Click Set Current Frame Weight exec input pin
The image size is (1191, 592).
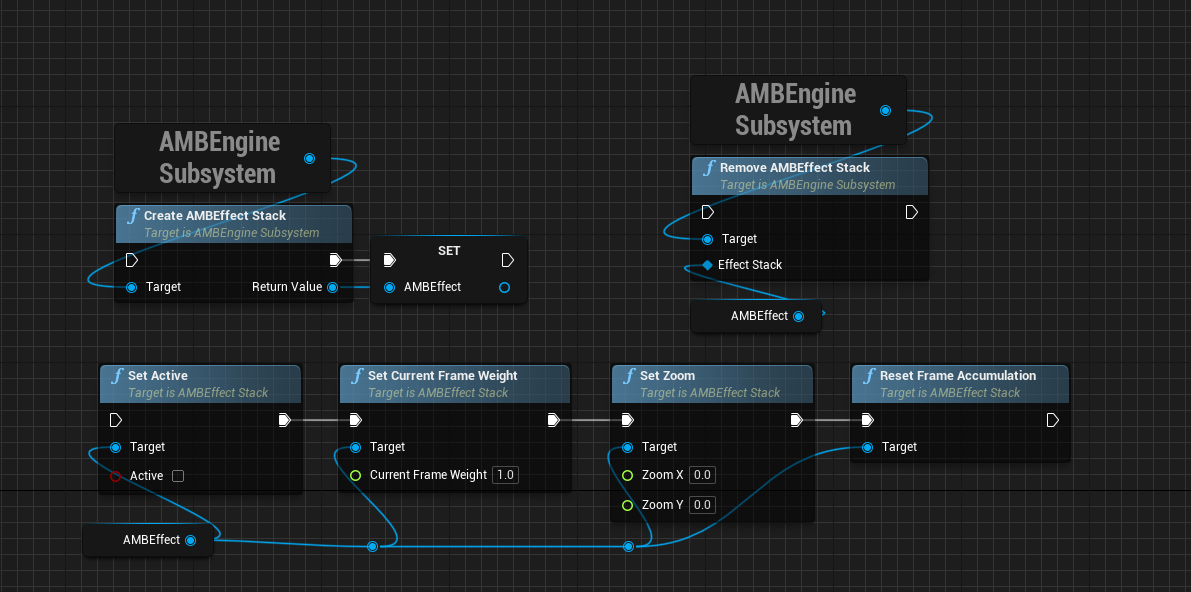tap(355, 420)
